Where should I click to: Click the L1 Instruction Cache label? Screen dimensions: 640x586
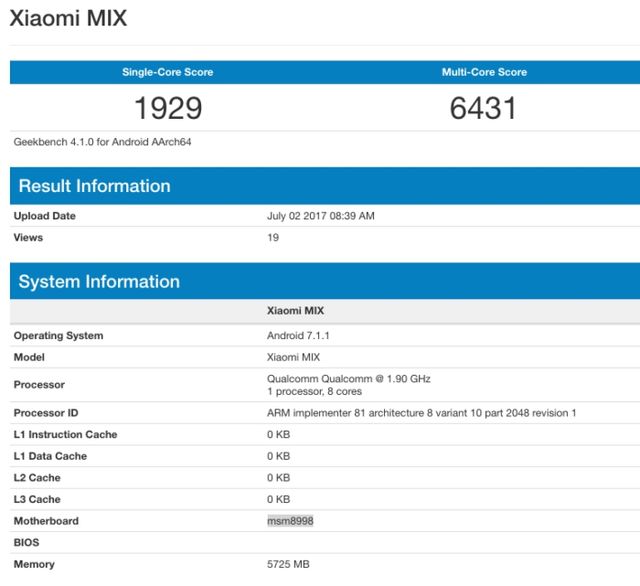pos(65,435)
